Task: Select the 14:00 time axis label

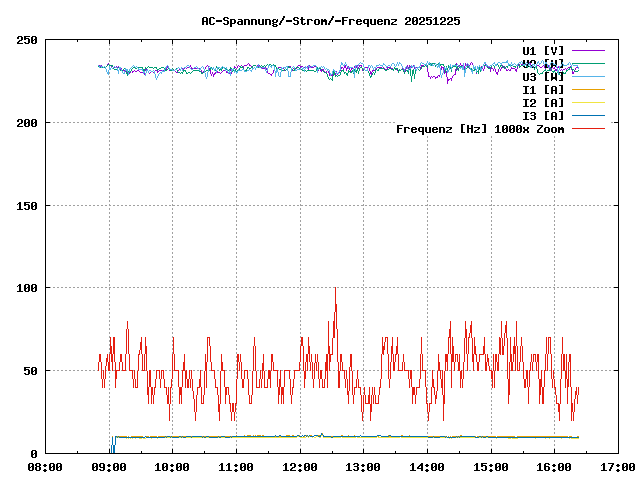Action: 427,466
